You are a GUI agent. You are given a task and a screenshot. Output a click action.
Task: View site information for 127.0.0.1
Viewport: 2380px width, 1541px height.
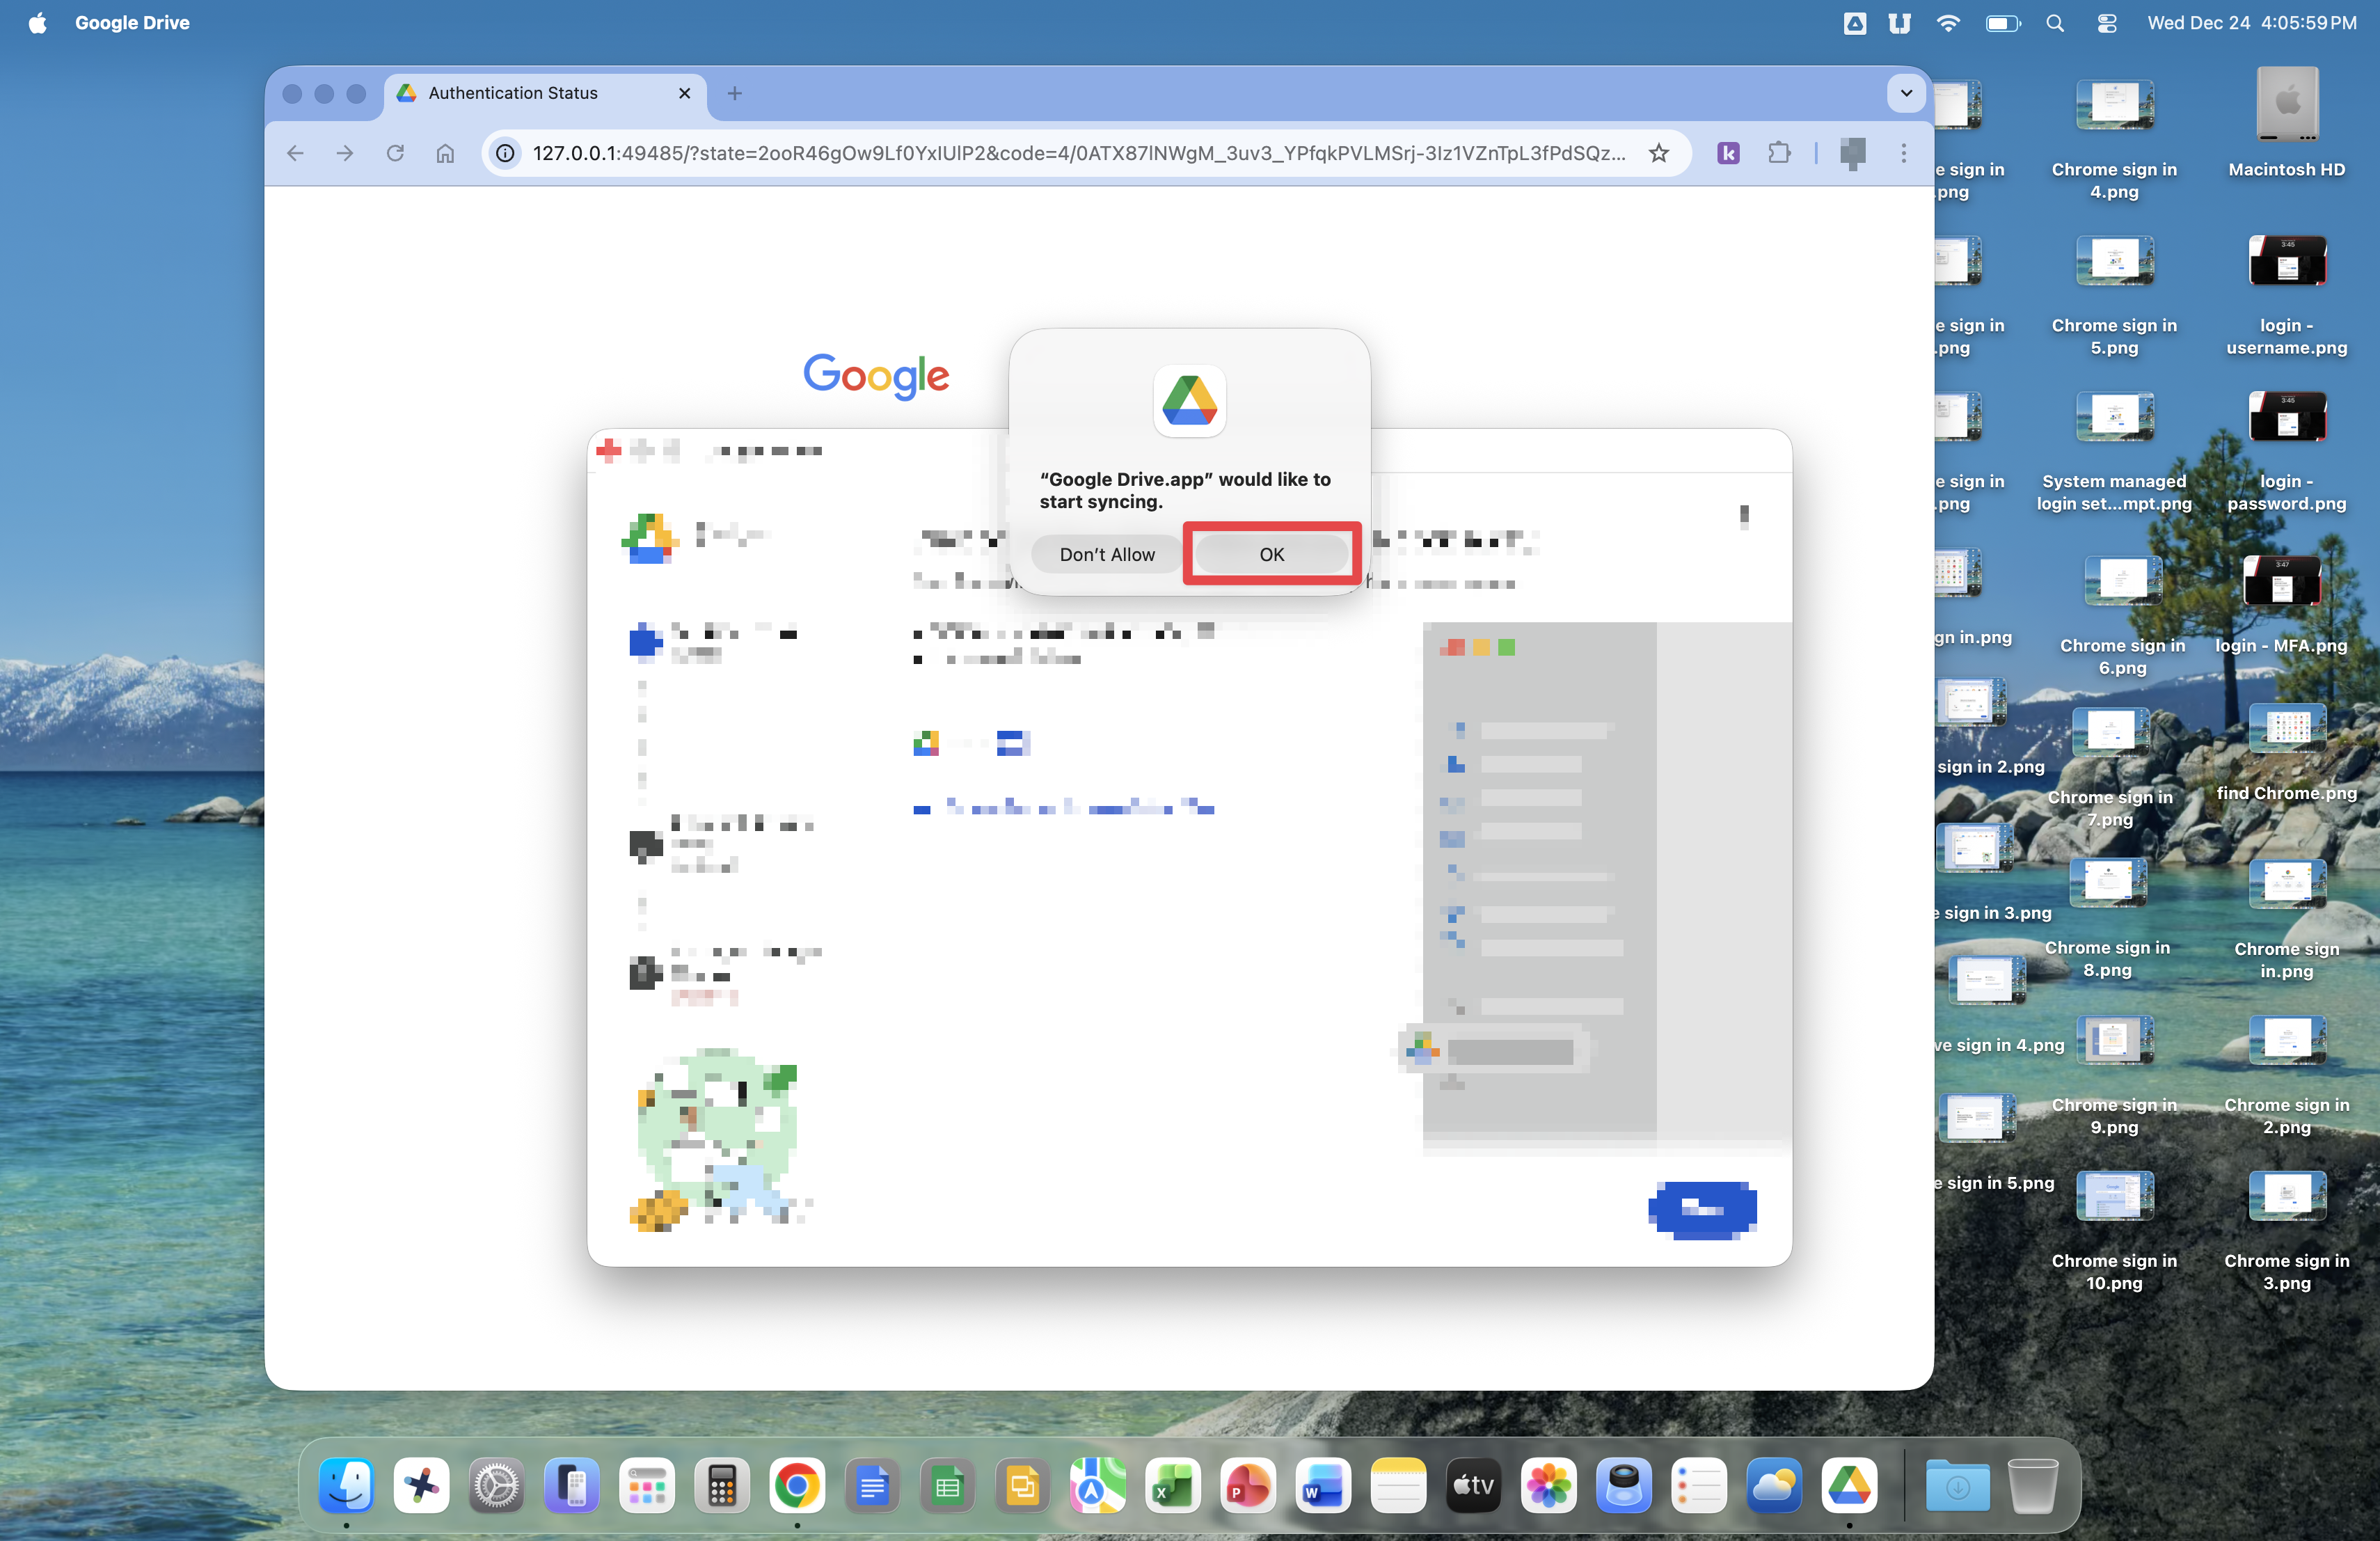(x=506, y=153)
